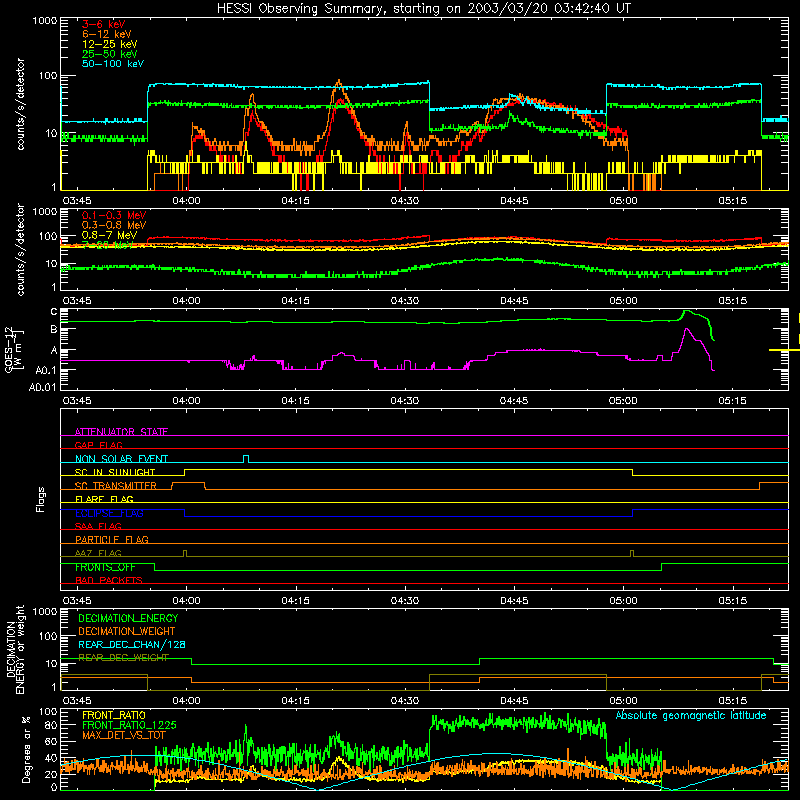The height and width of the screenshot is (800, 800).
Task: Select the red 3-6 keV legend label
Action: 104,24
